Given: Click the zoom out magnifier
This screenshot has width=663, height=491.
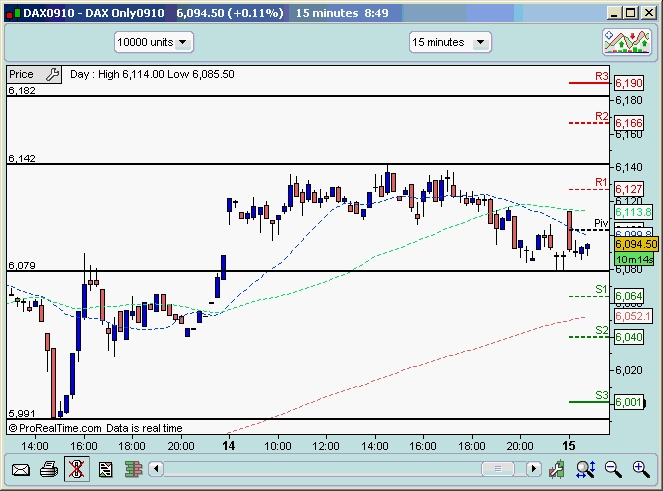Looking at the screenshot, I should pos(613,469).
